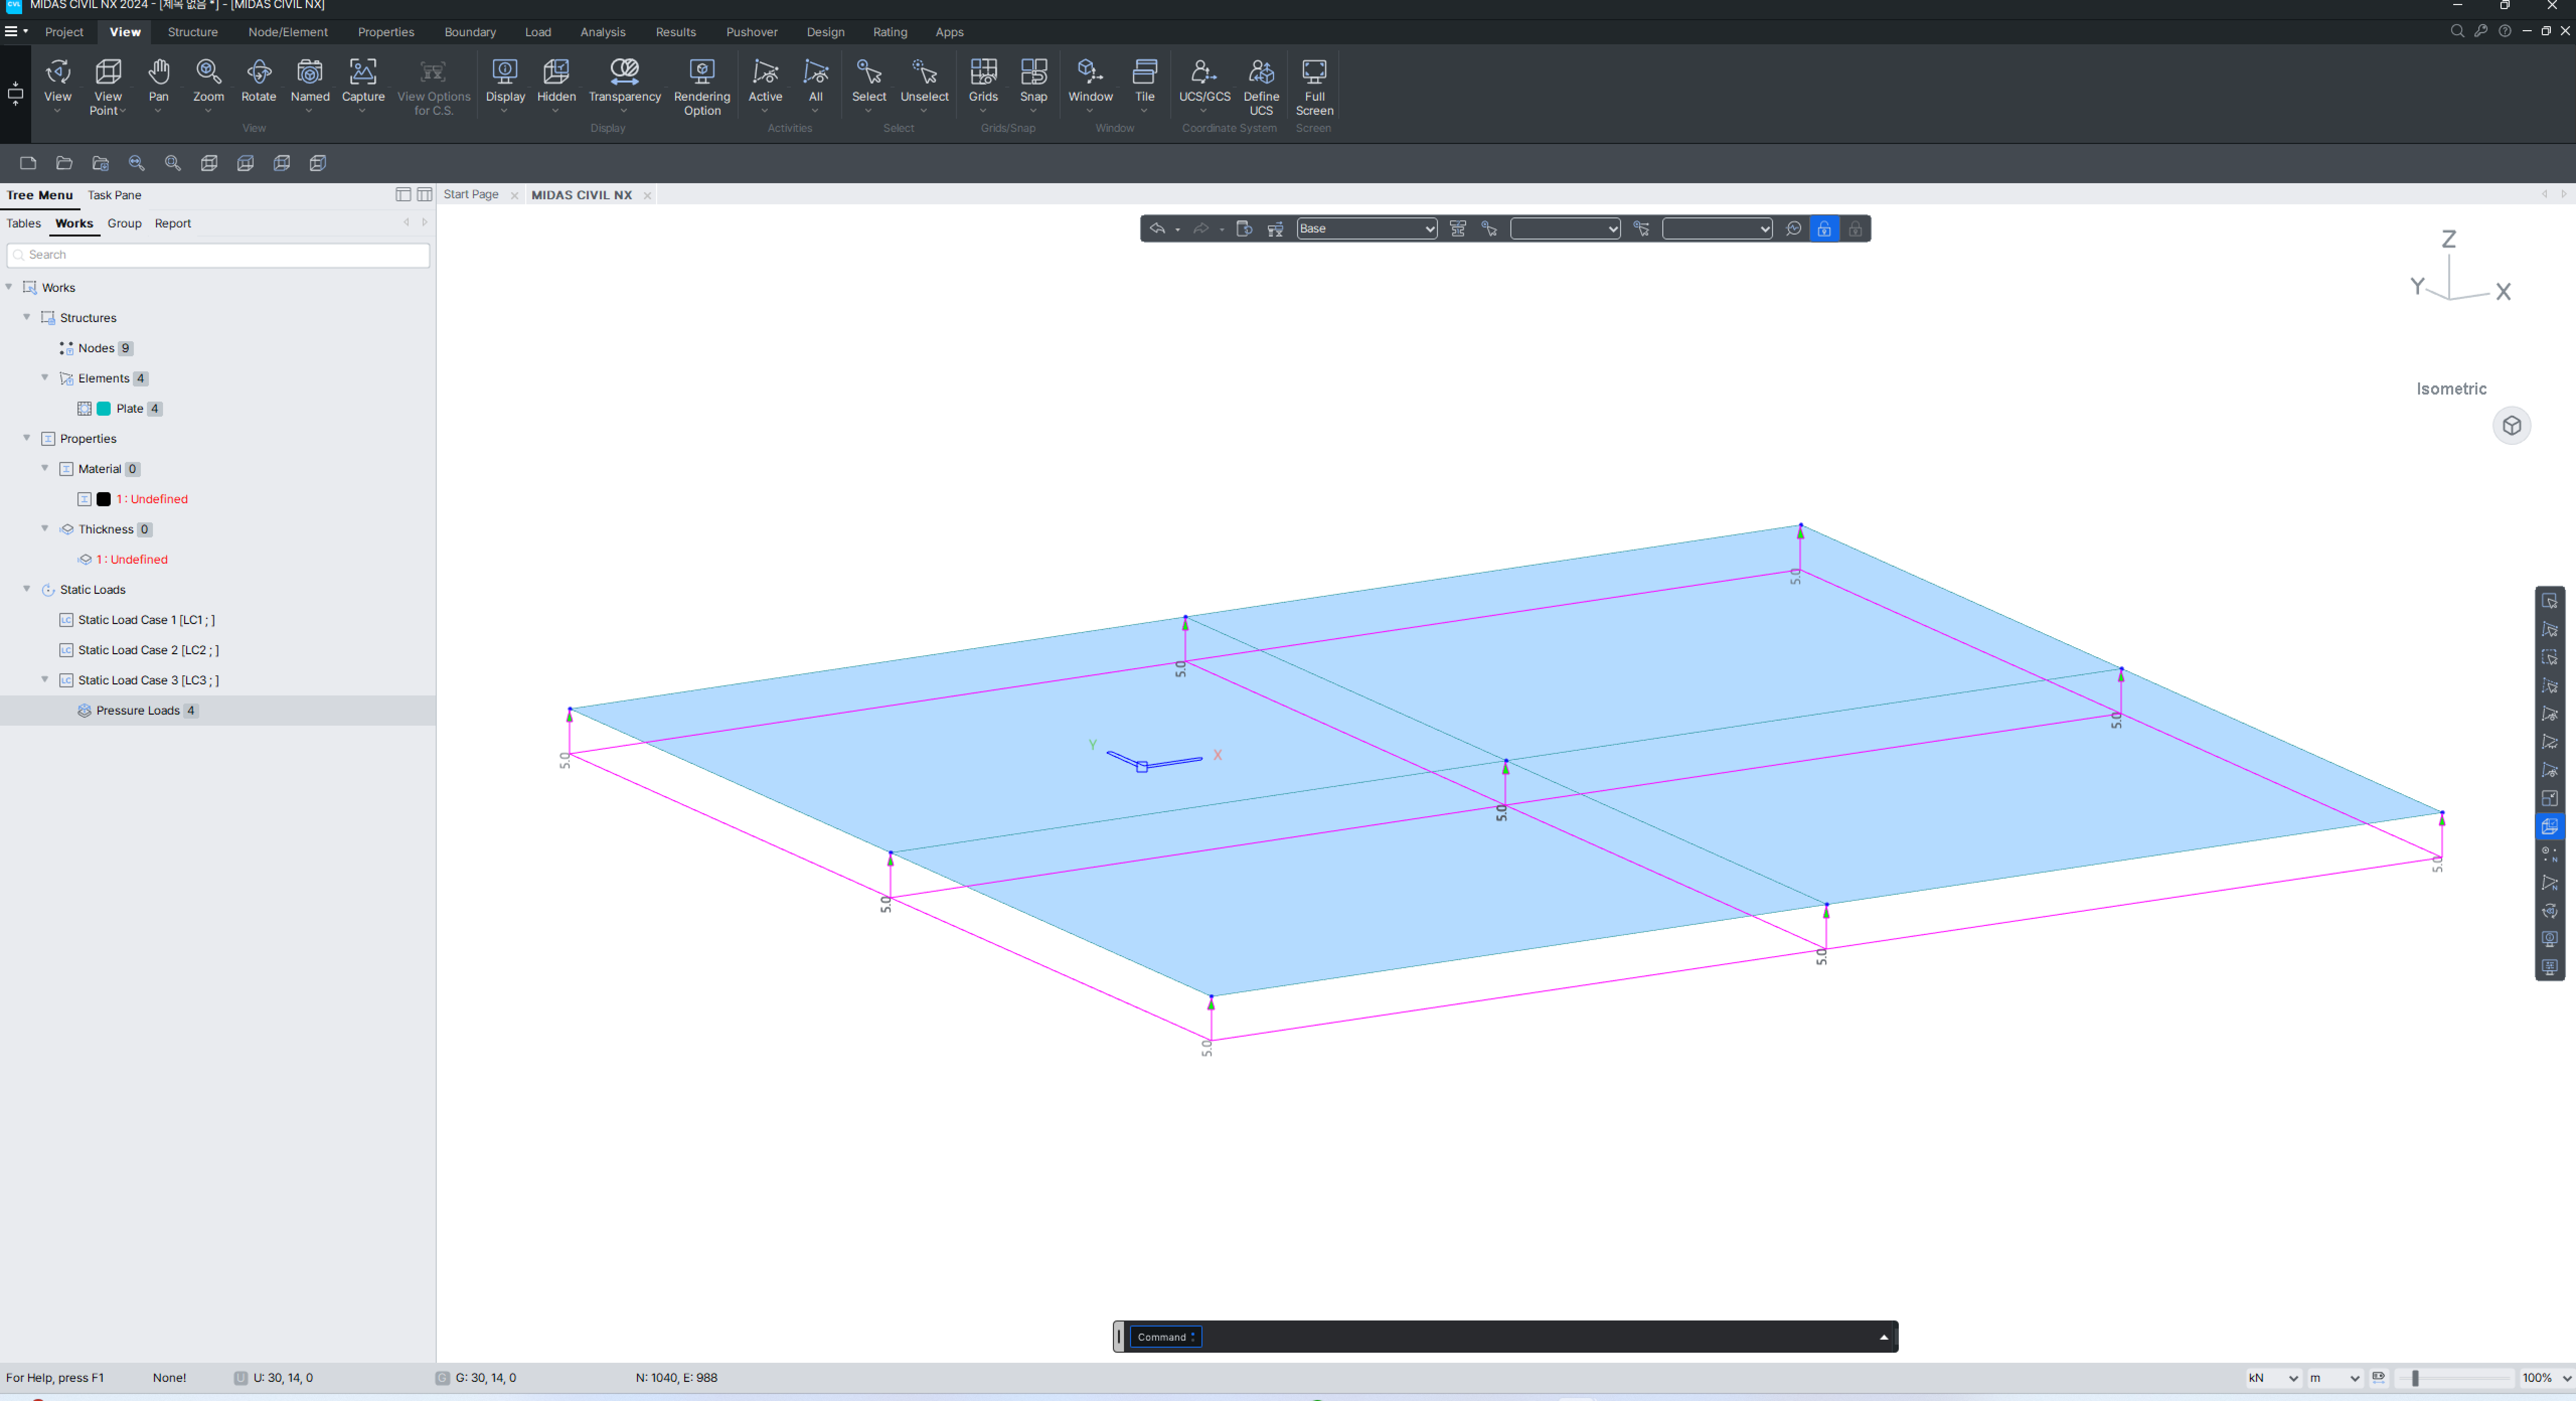
Task: Open the Tables sub-tab
Action: [24, 223]
